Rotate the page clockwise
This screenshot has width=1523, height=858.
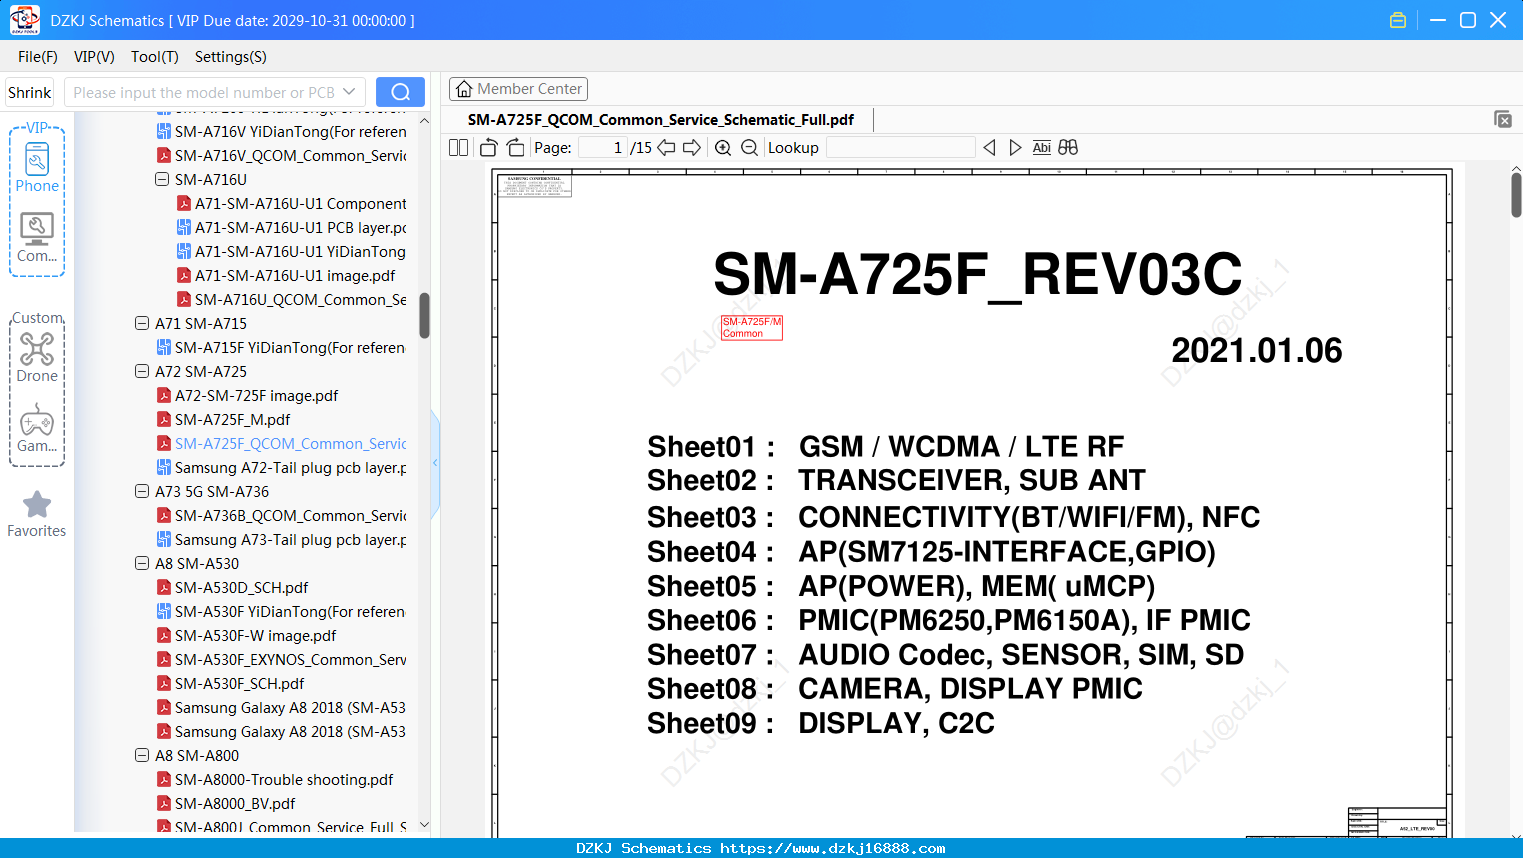515,148
